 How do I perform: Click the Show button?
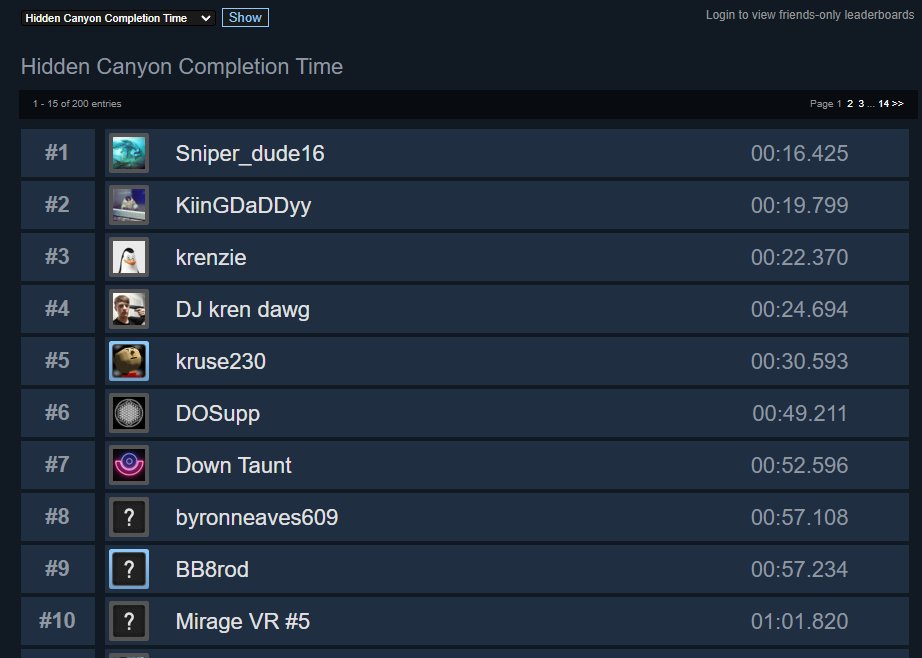tap(244, 17)
